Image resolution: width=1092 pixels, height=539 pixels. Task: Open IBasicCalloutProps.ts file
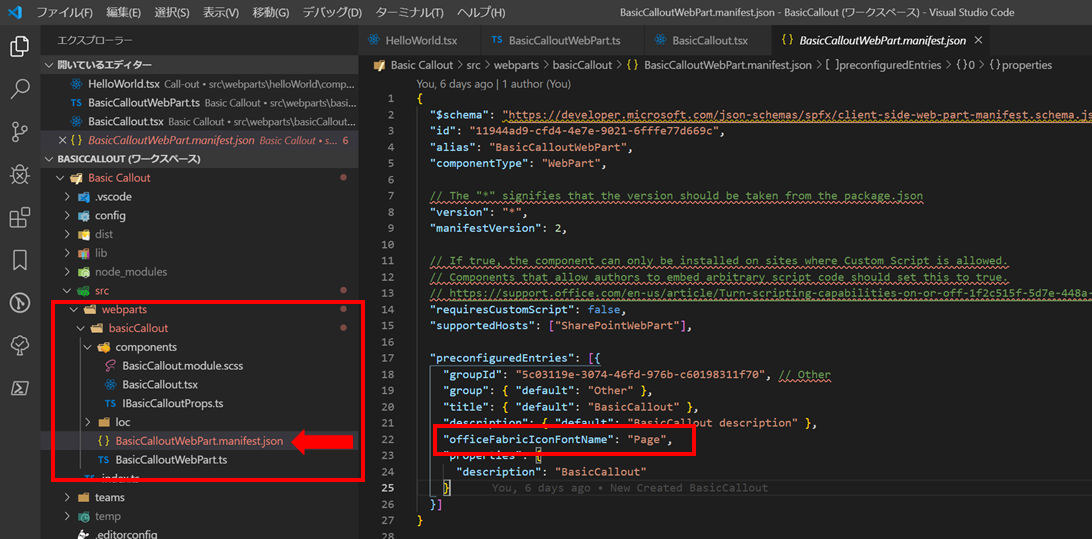coord(172,403)
